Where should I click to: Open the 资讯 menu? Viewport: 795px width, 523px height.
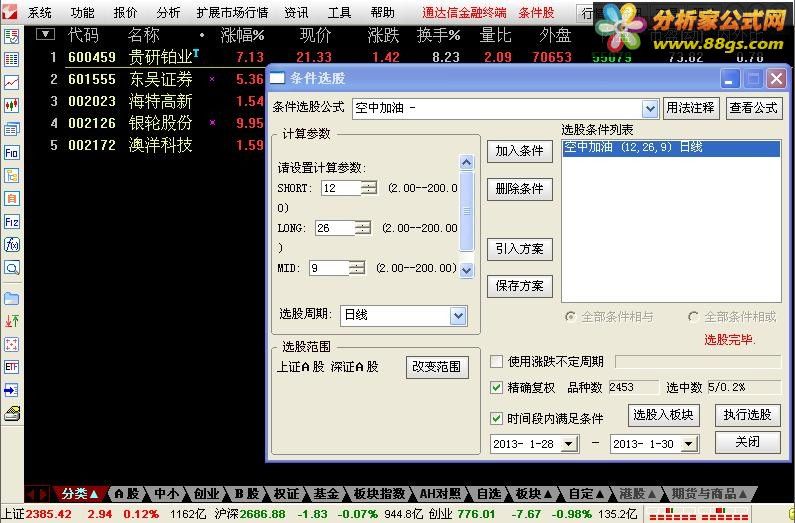(x=297, y=13)
